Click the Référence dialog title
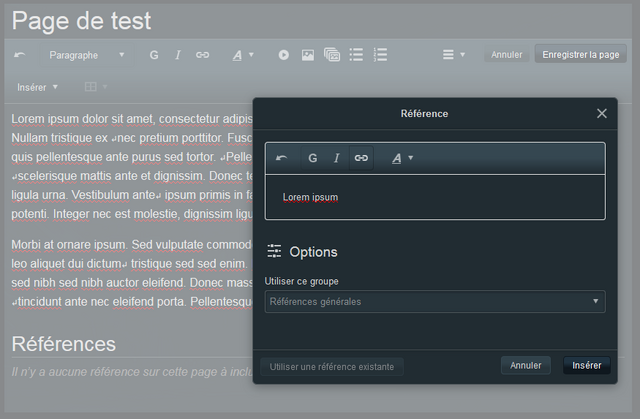 [x=424, y=113]
